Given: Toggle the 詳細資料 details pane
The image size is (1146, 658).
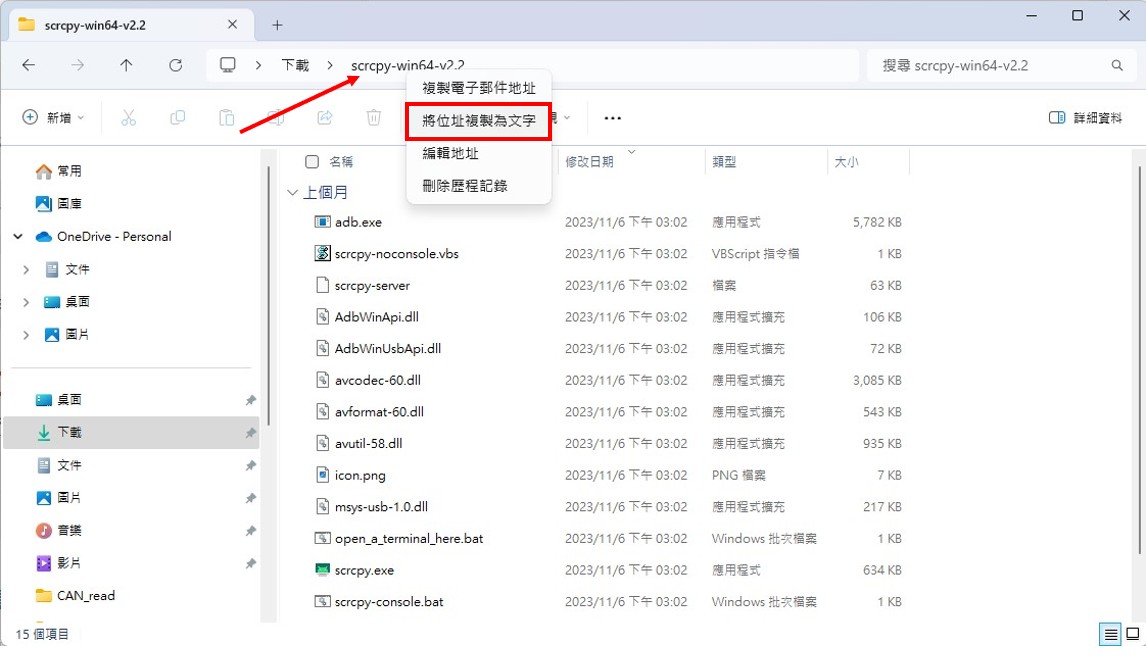Looking at the screenshot, I should (1085, 118).
